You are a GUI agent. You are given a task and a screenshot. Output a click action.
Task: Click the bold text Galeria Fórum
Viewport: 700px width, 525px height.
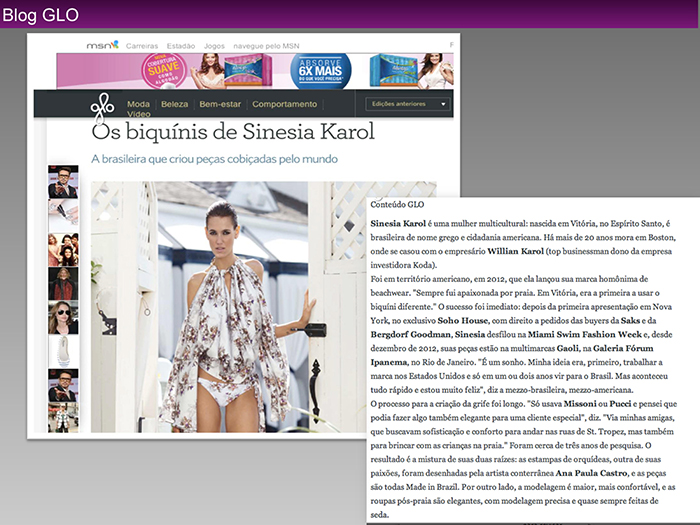[623, 348]
